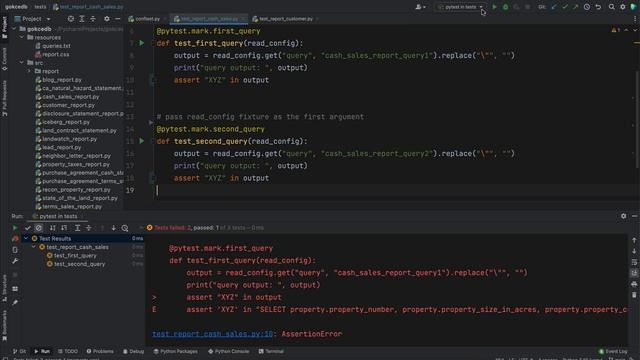Open the Problems tool window tab
640x360 pixels.
(100, 351)
